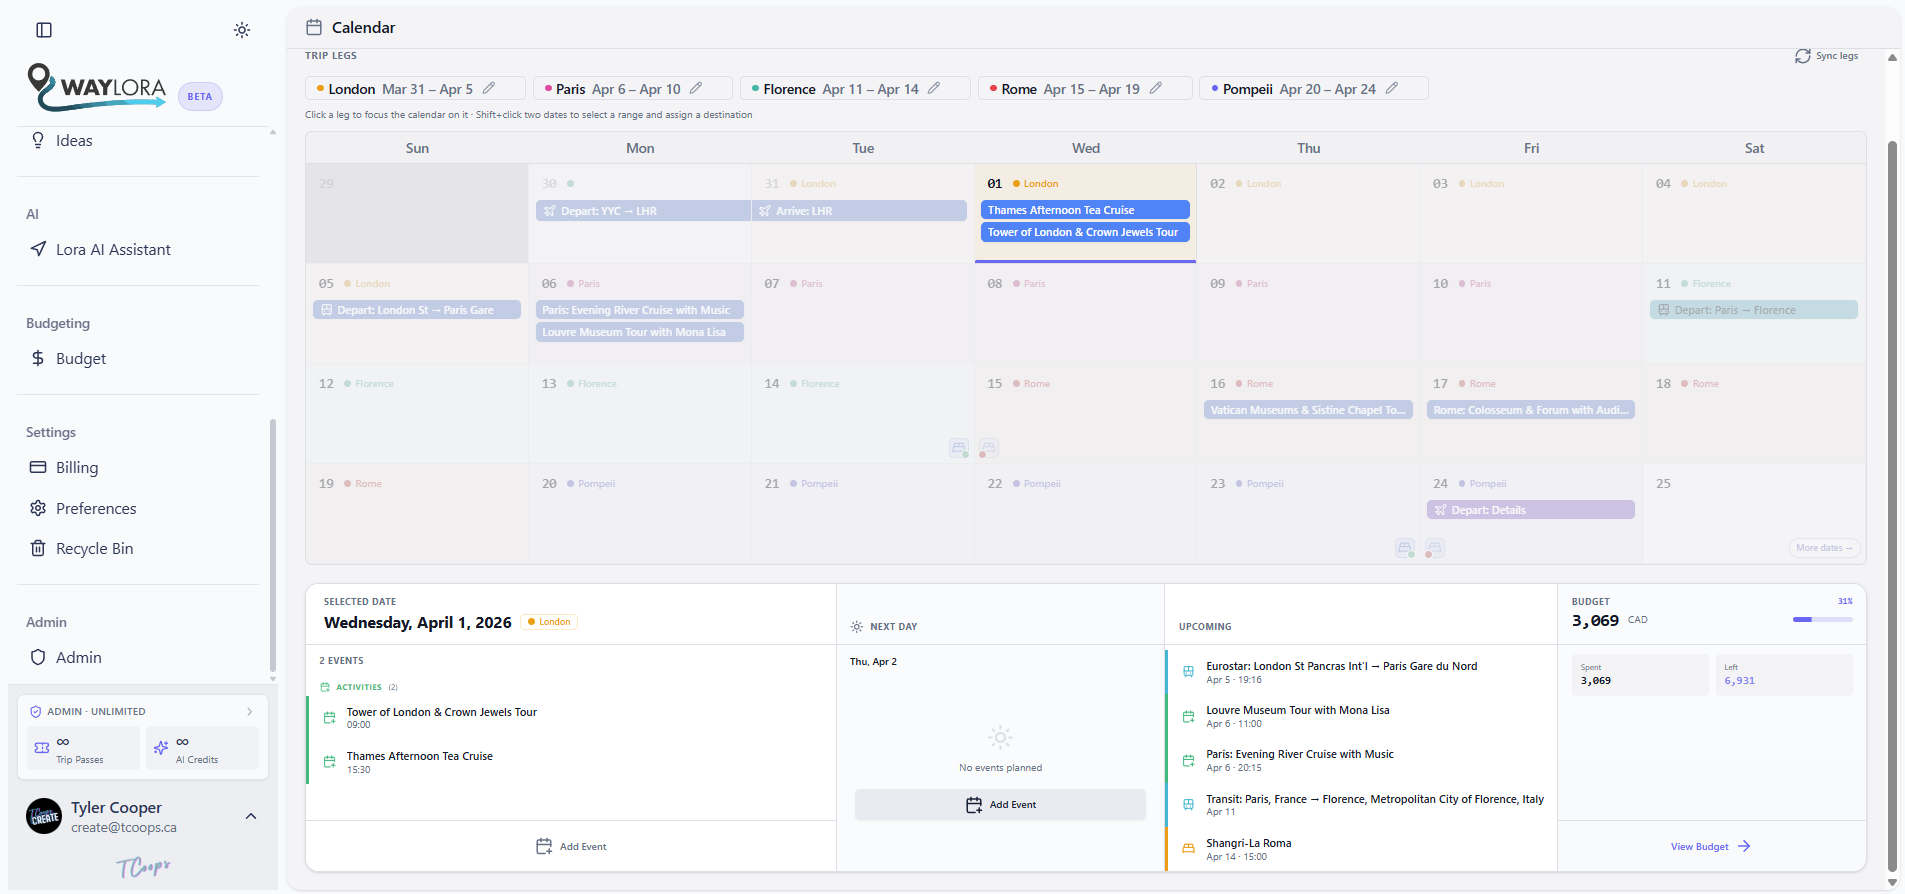Click hotel check-out icon on Apr 15
The image size is (1905, 894).
click(989, 448)
